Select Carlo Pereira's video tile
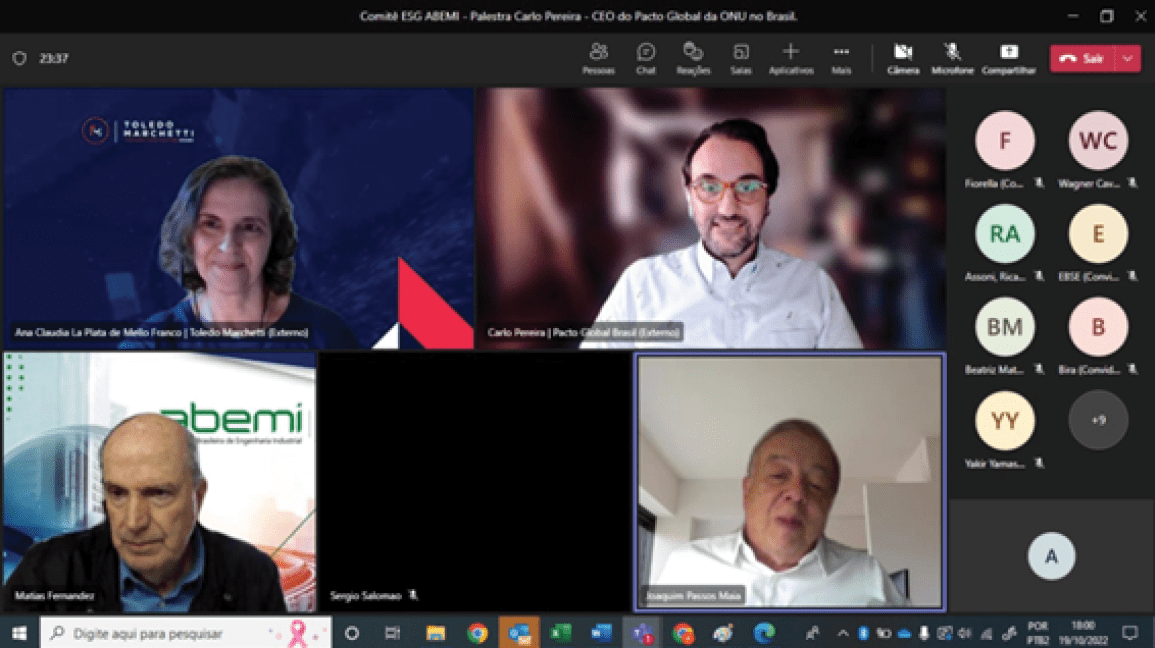 [x=710, y=218]
